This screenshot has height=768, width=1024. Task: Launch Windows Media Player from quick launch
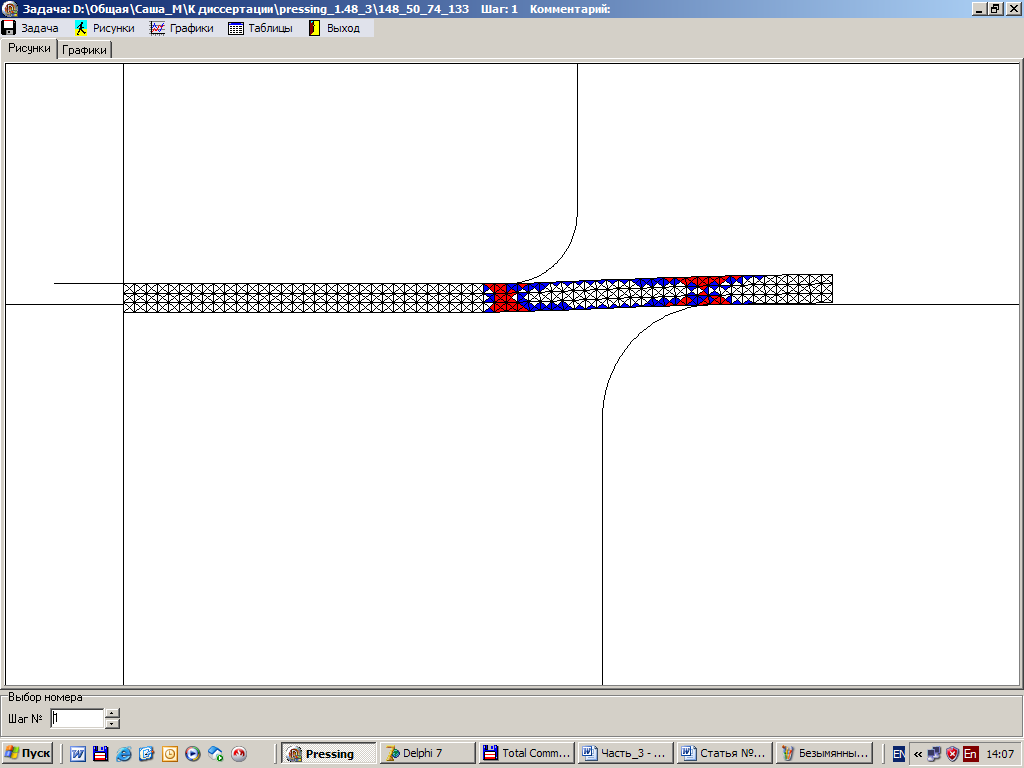193,754
